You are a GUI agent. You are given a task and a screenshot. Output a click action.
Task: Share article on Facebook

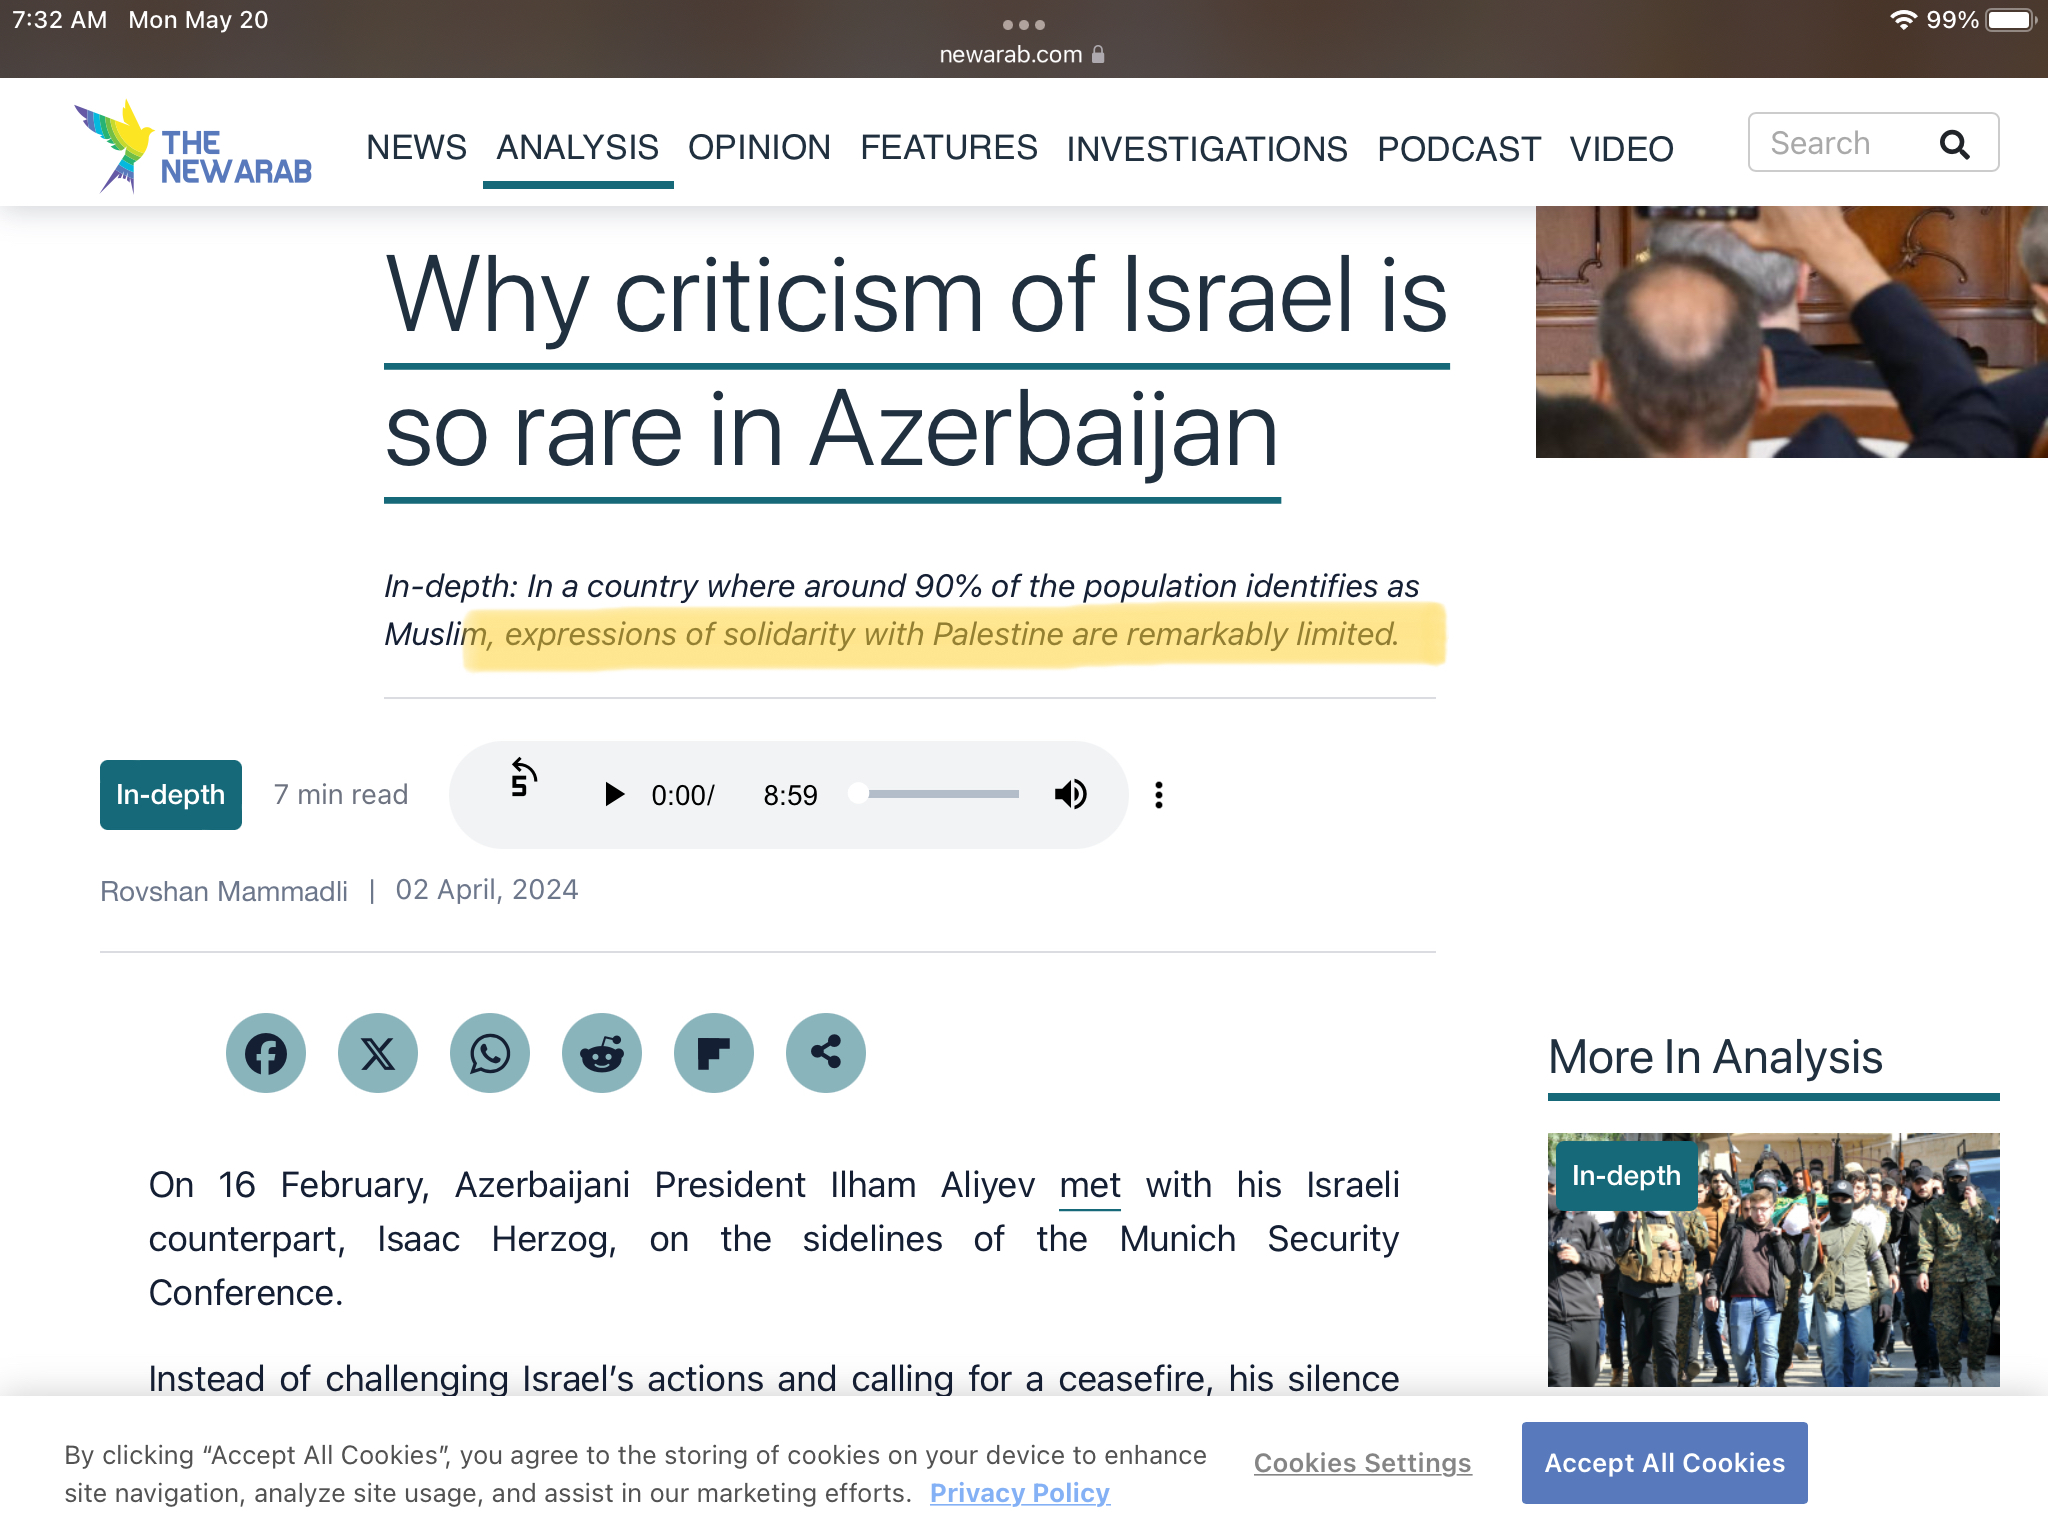[x=266, y=1053]
